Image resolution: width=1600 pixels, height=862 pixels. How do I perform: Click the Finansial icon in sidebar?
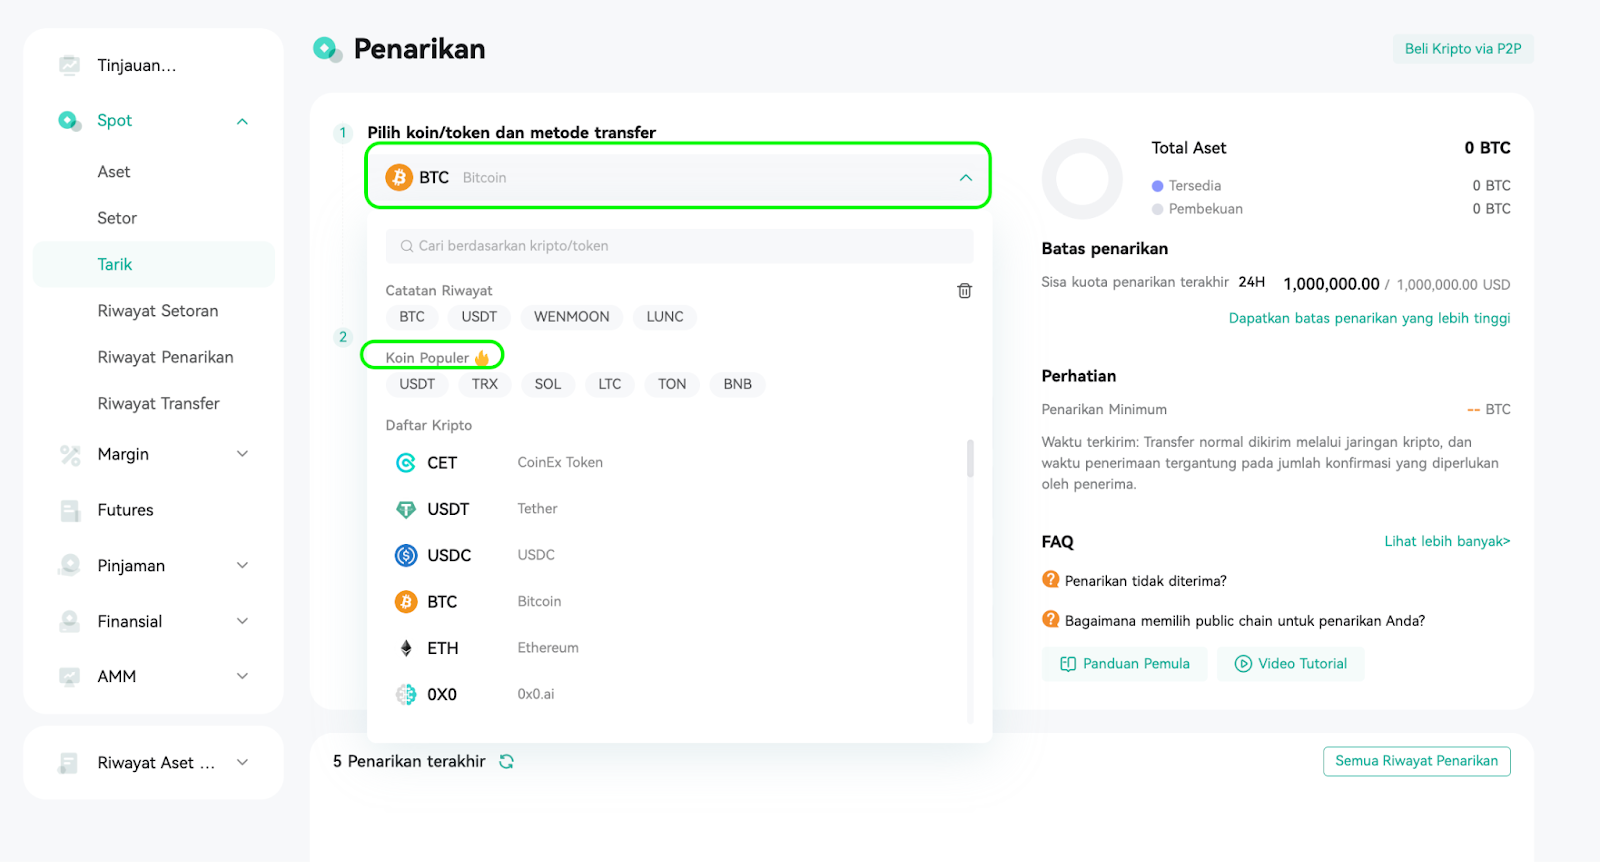[69, 622]
